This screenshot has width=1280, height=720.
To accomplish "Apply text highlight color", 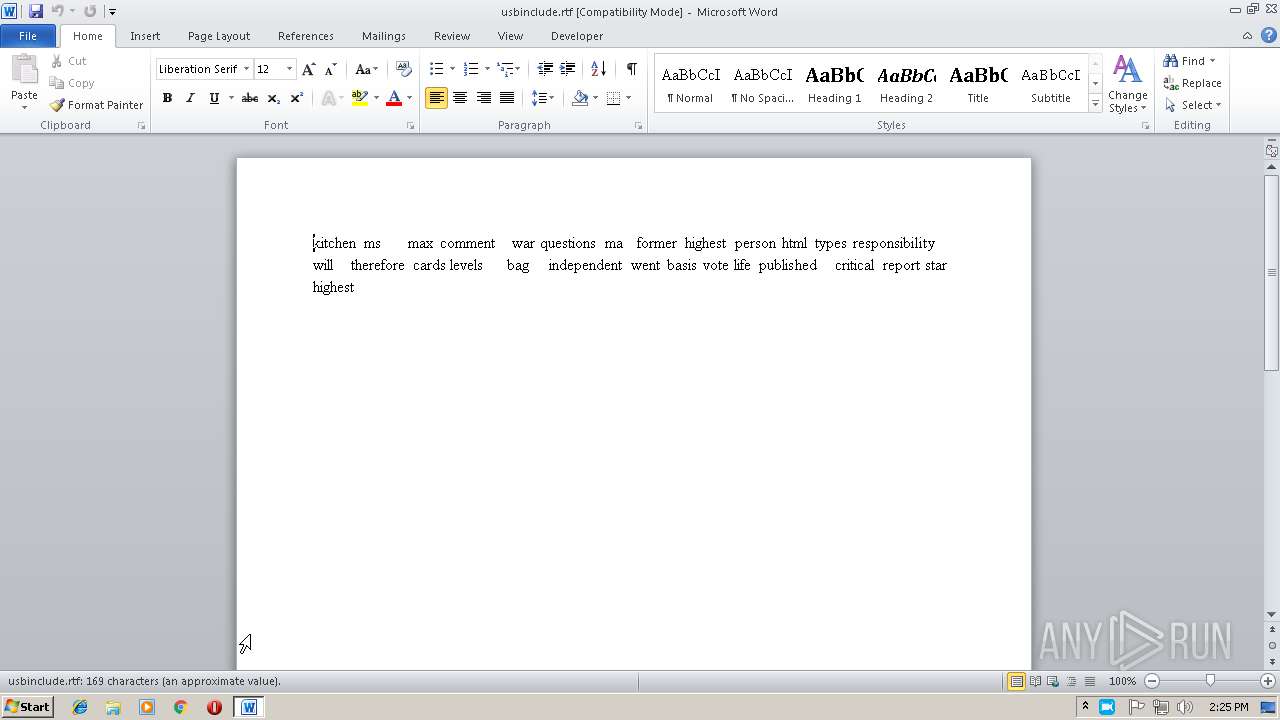I will 360,98.
